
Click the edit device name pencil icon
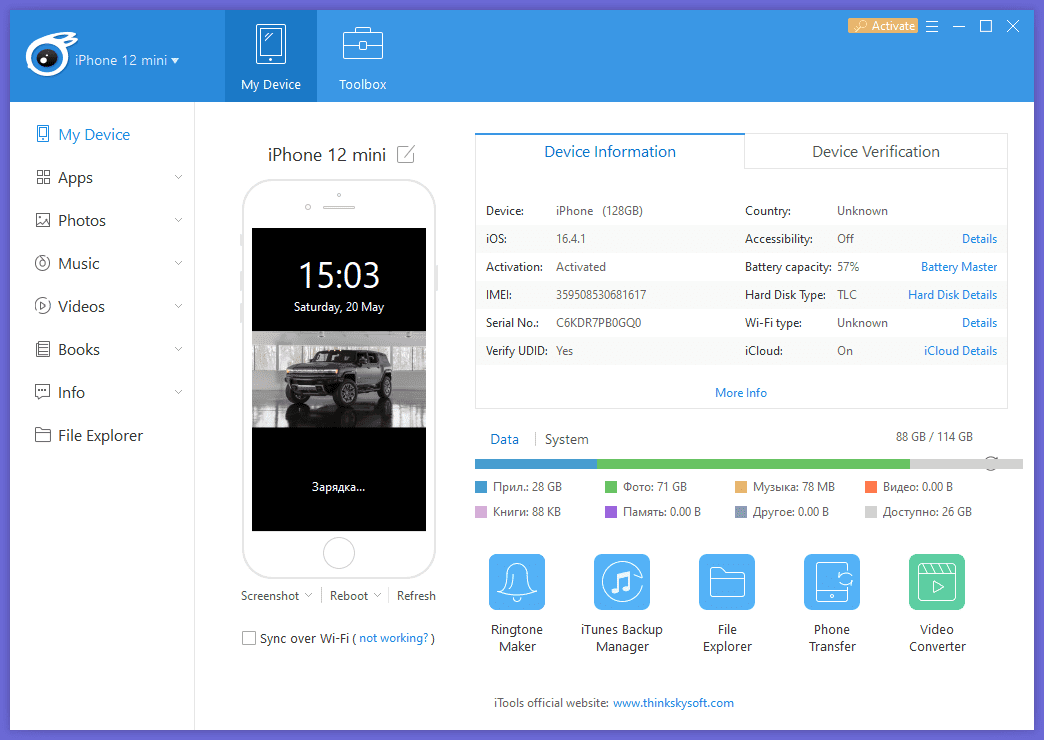coord(405,154)
